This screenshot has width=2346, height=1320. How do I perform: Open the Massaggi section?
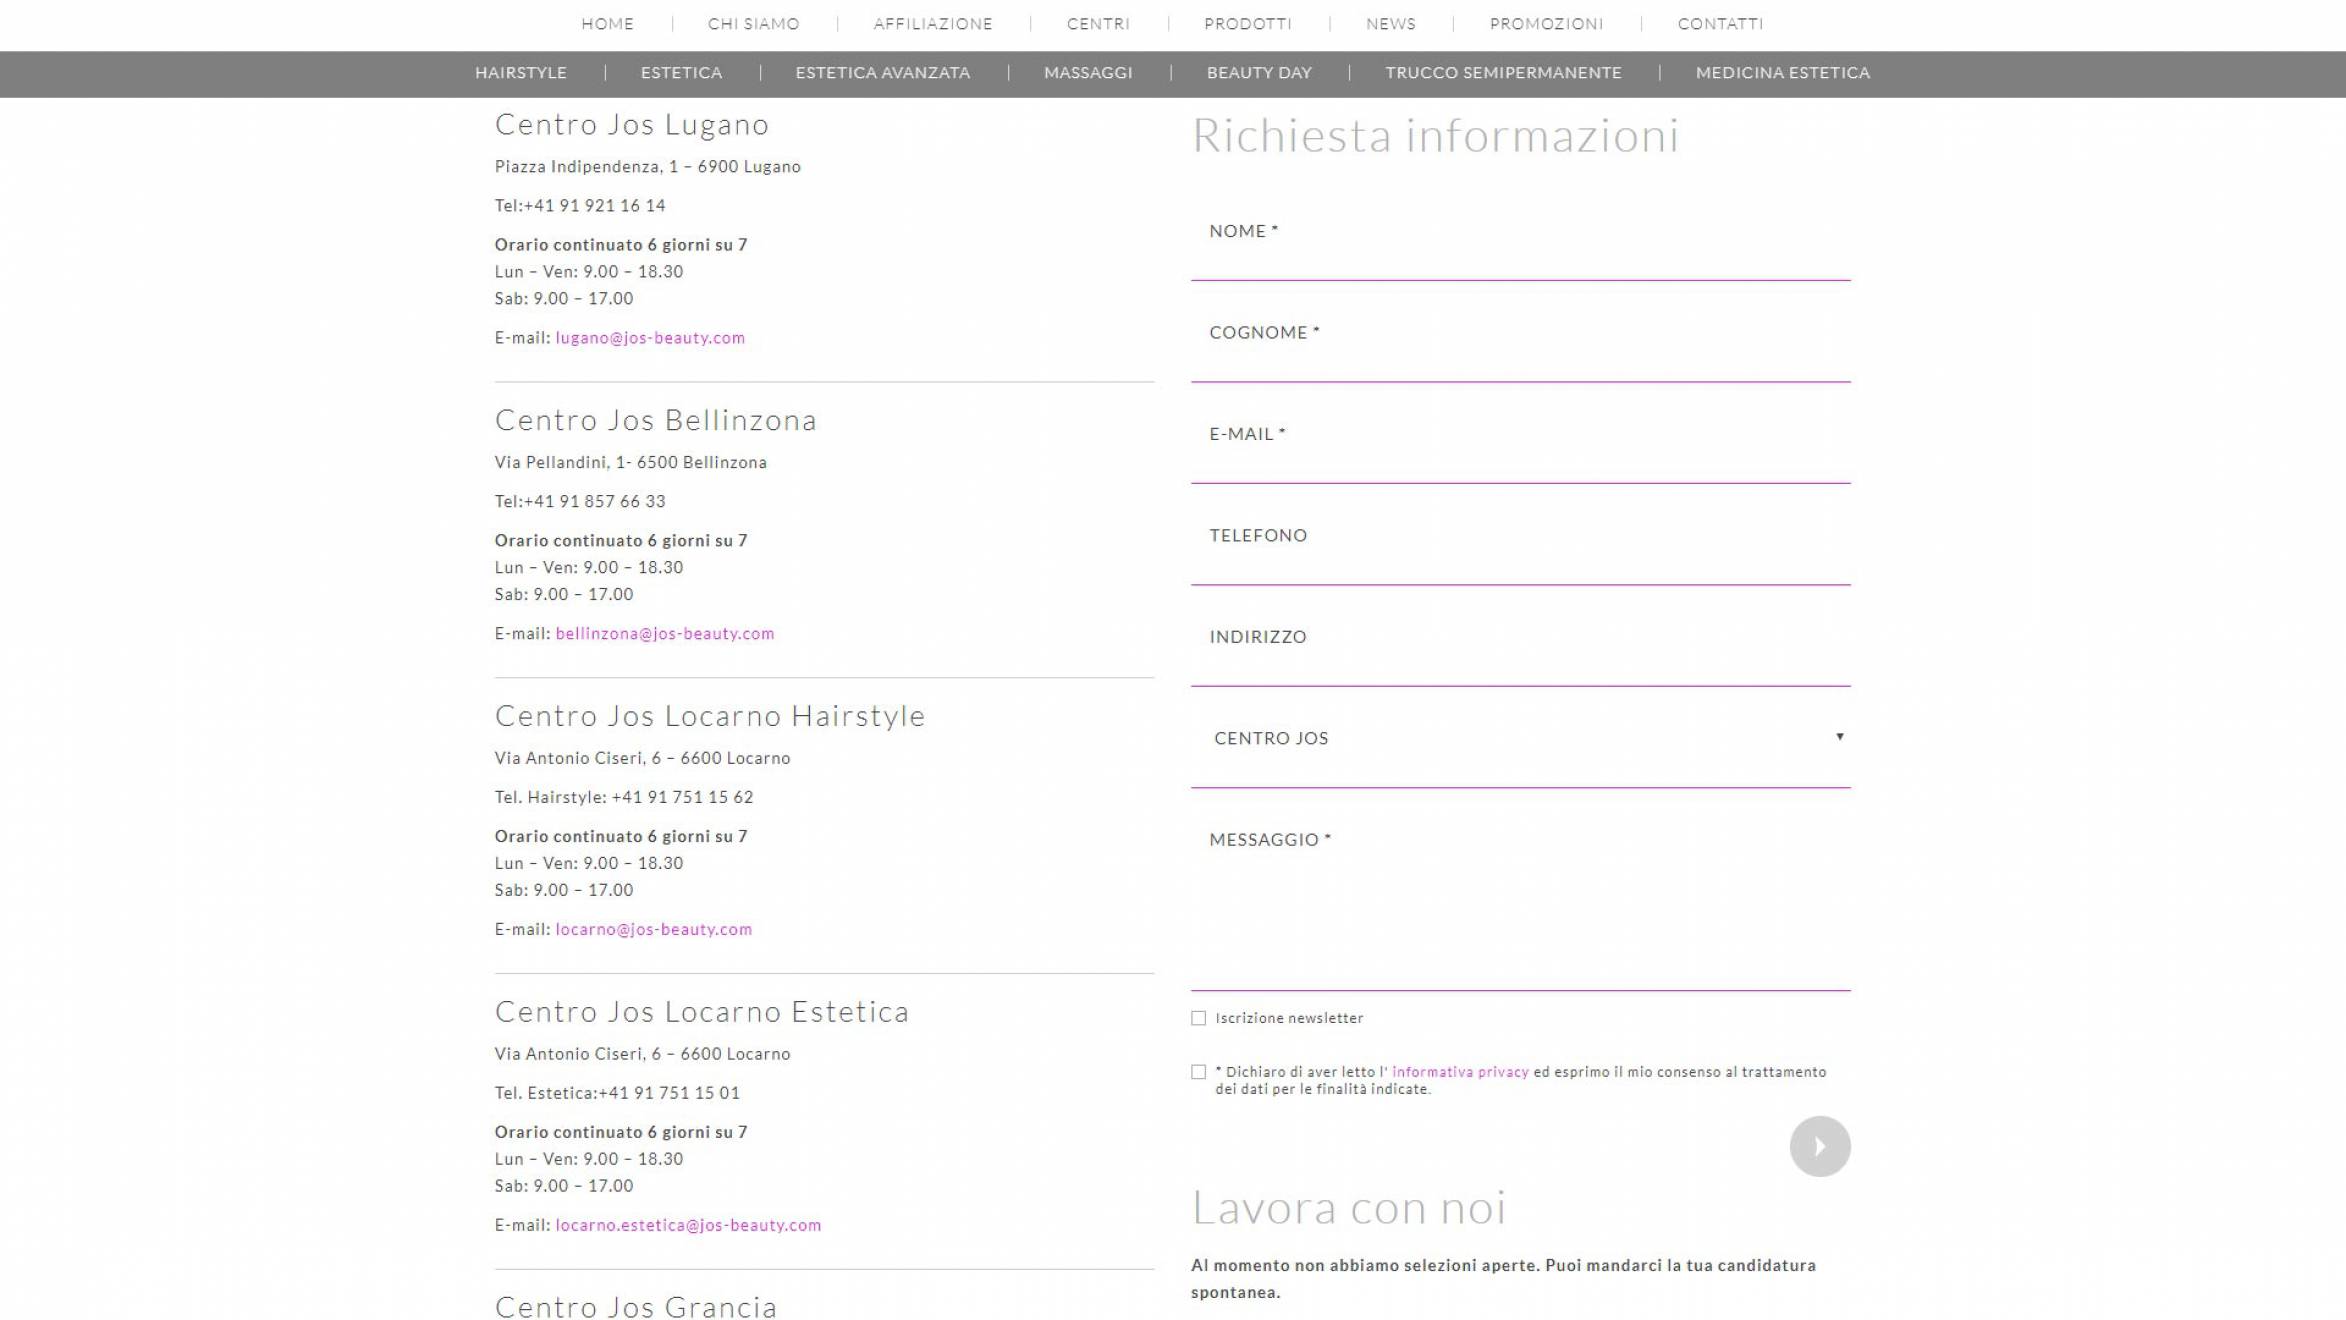(1088, 73)
